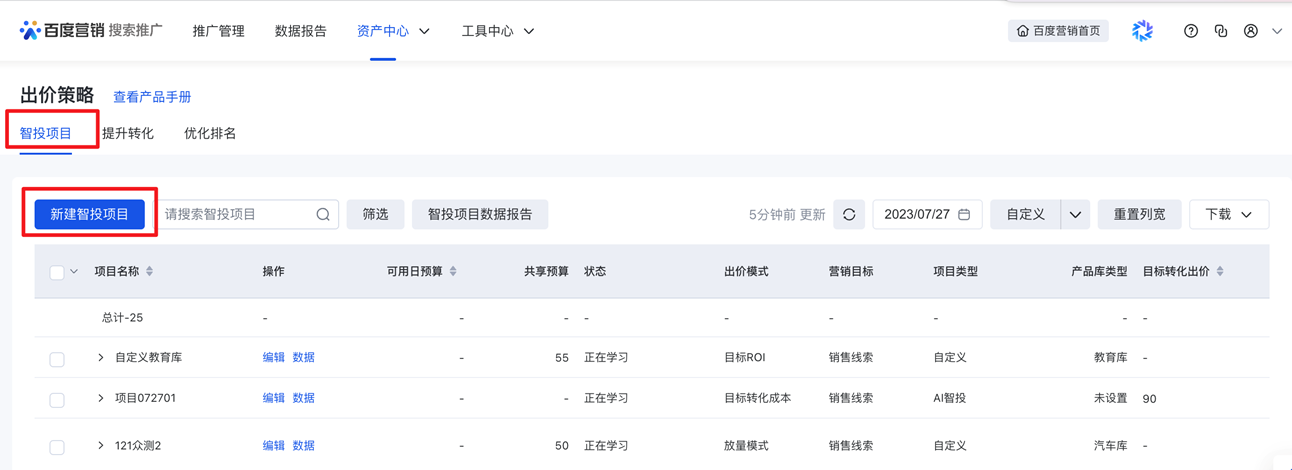
Task: Click the blue snowflake AI assistant icon
Action: tap(1142, 31)
